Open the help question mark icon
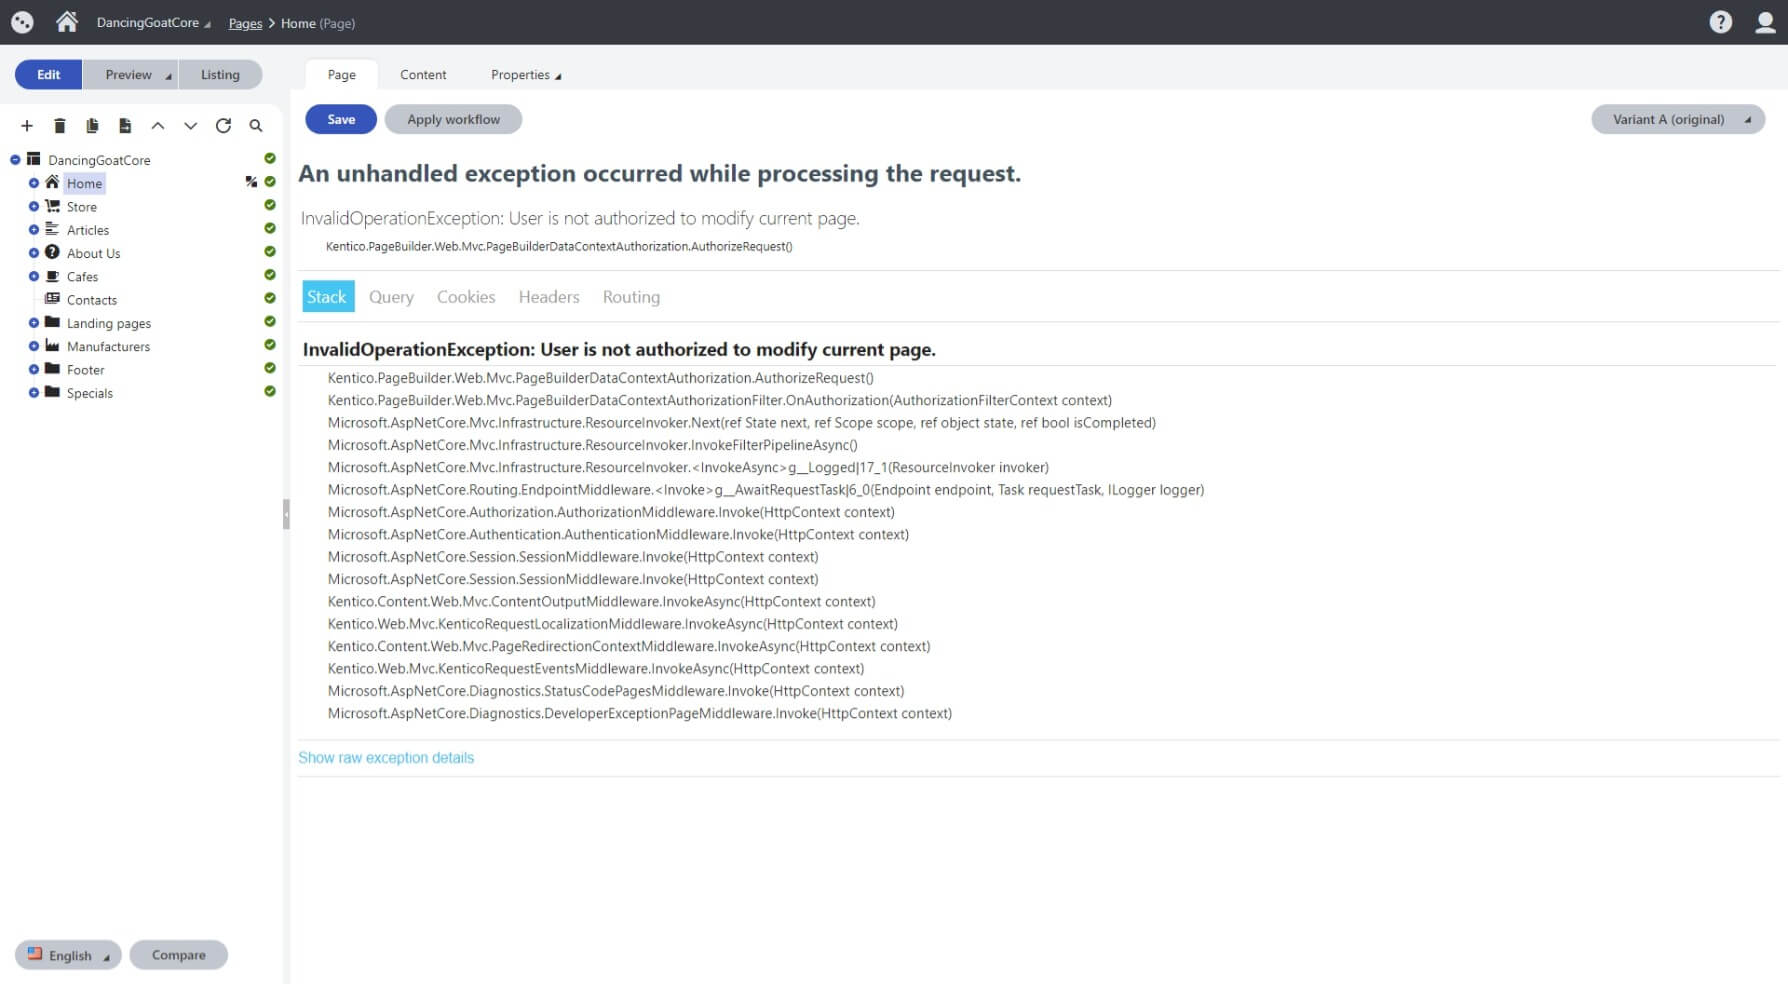 pyautogui.click(x=1720, y=22)
